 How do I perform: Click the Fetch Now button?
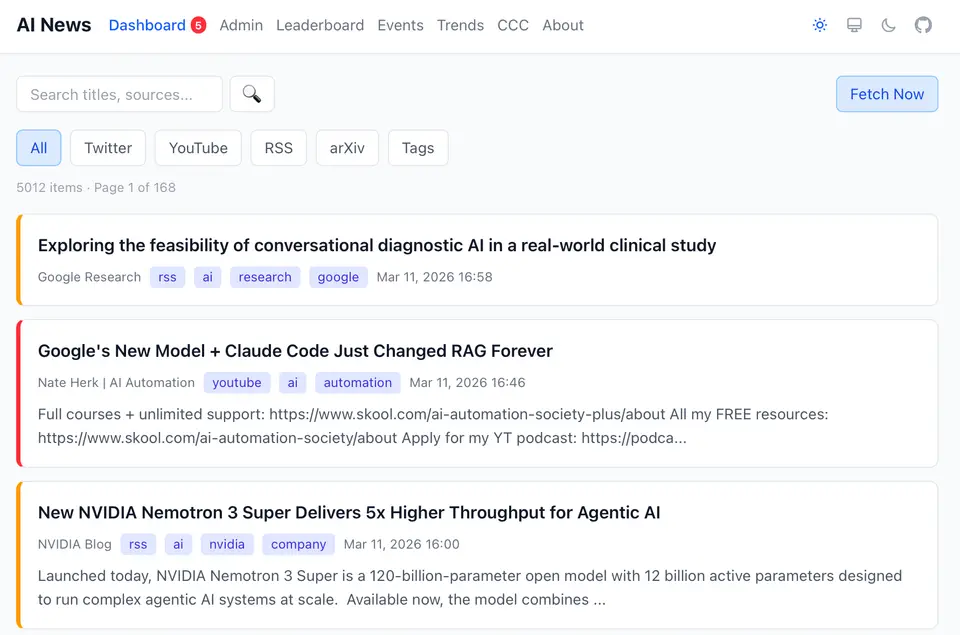pyautogui.click(x=887, y=94)
